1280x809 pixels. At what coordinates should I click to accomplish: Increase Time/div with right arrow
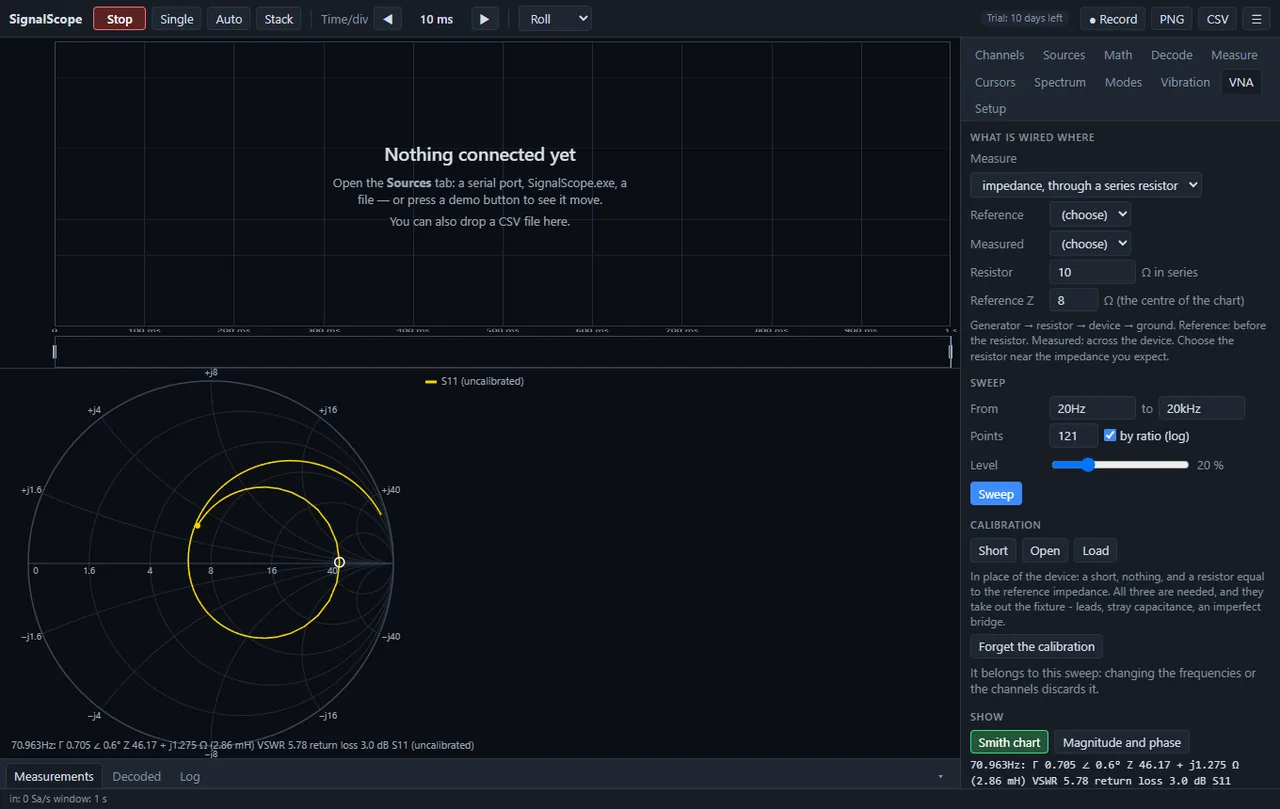[485, 19]
